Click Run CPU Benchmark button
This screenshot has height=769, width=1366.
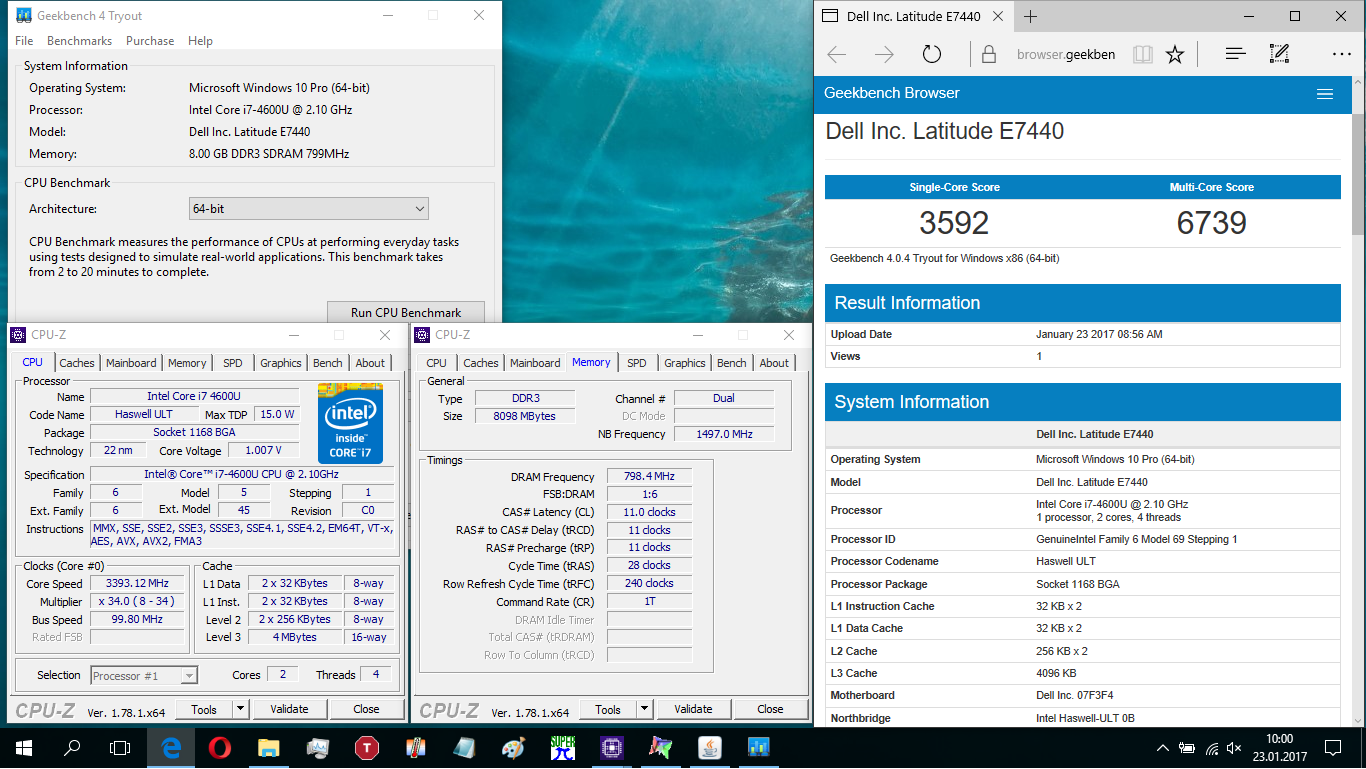pos(406,312)
